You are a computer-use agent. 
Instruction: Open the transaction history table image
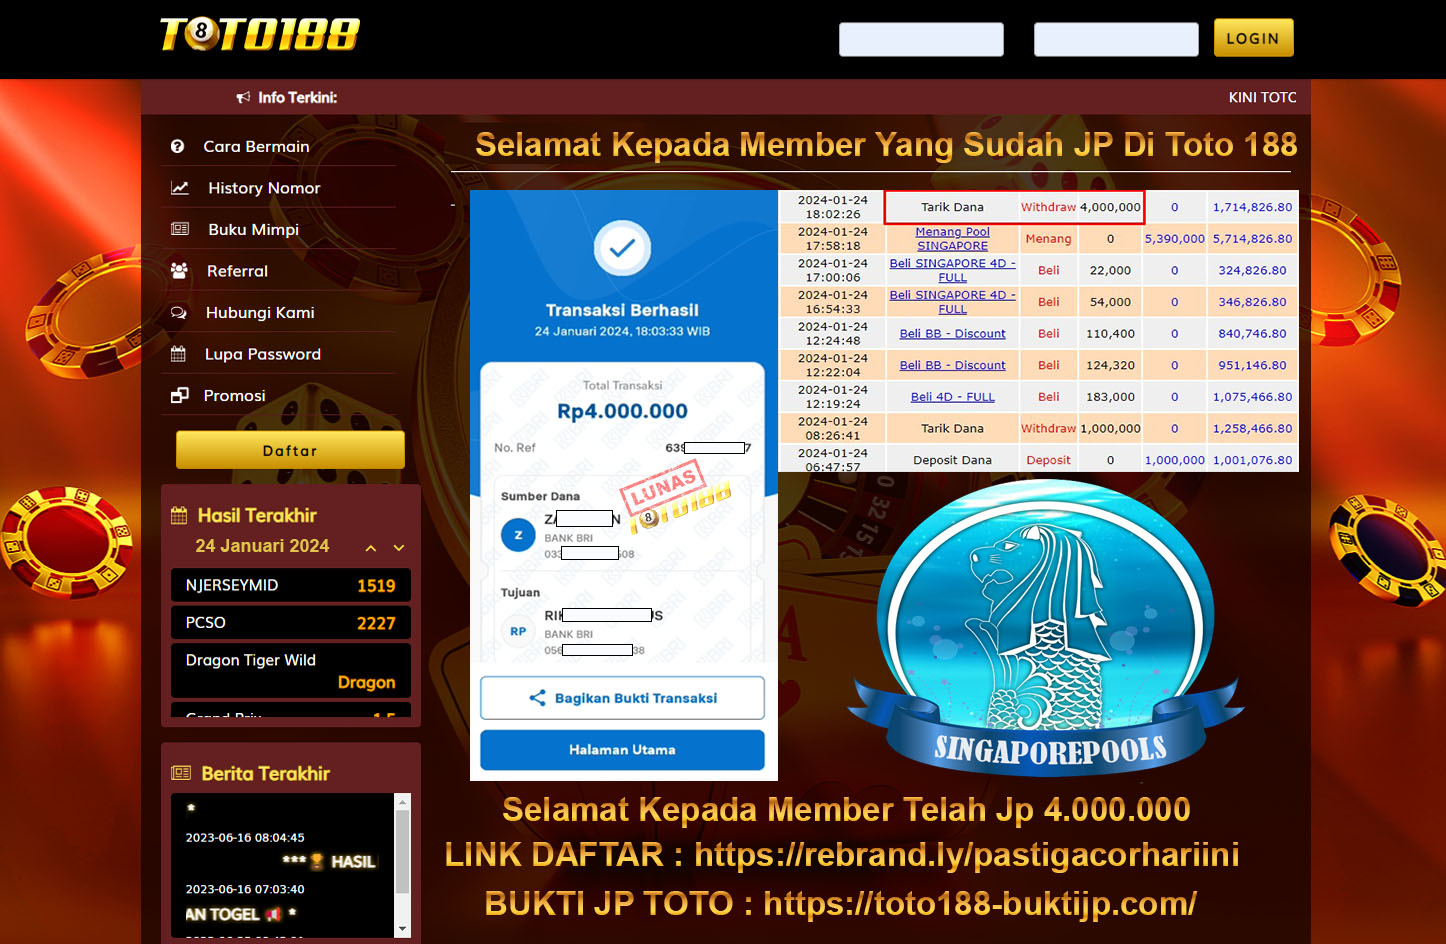1038,331
